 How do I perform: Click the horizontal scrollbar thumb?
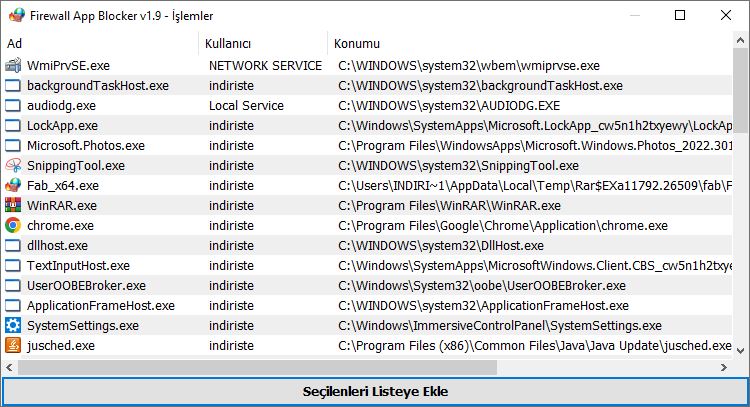pos(257,367)
